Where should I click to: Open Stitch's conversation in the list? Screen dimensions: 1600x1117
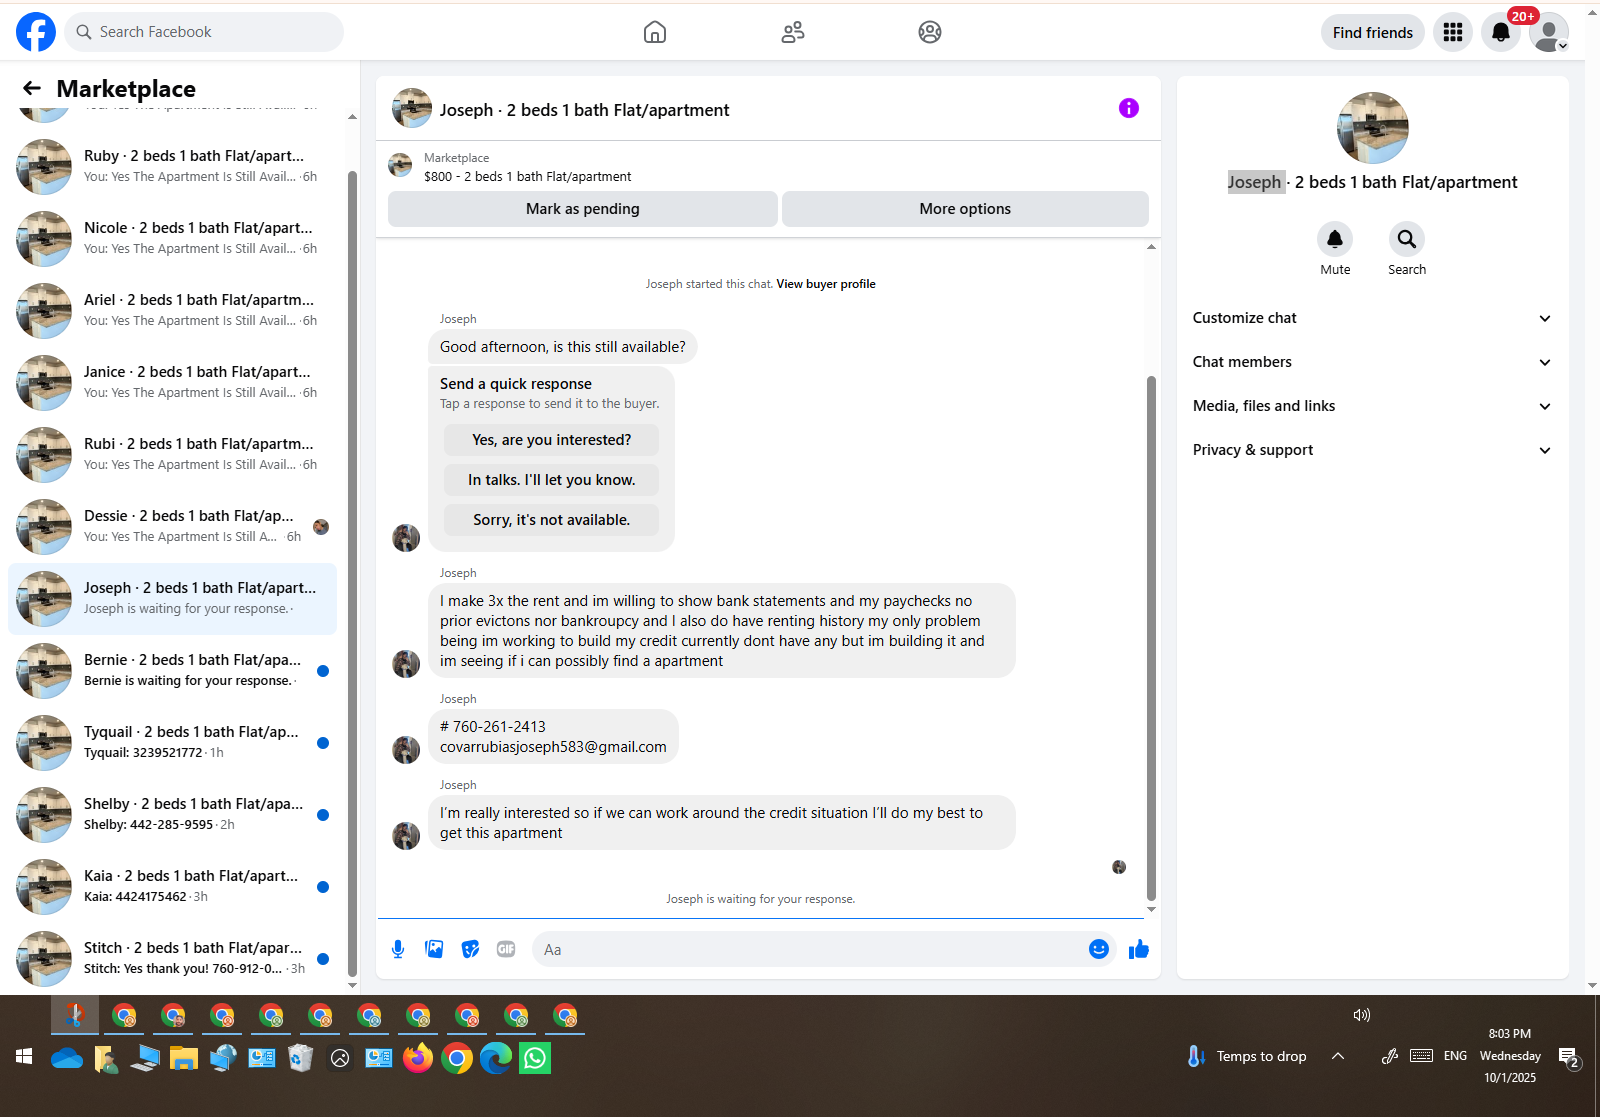tap(172, 958)
